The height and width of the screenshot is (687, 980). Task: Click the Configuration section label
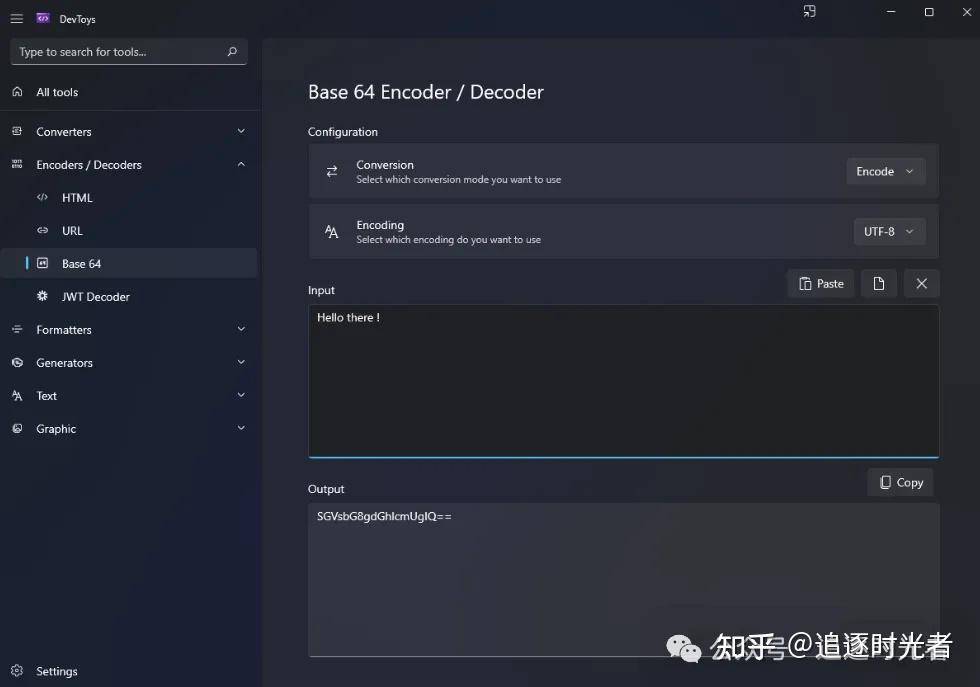pos(342,132)
